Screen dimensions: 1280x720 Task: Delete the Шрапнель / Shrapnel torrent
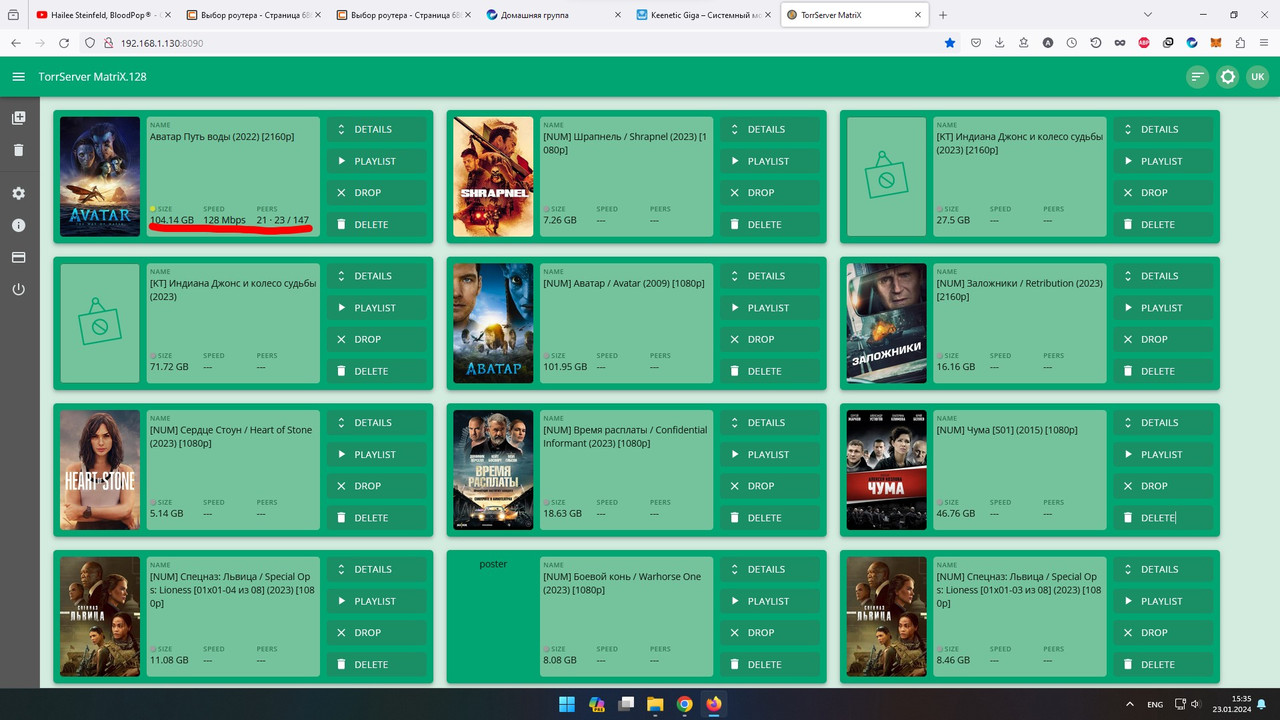(769, 224)
